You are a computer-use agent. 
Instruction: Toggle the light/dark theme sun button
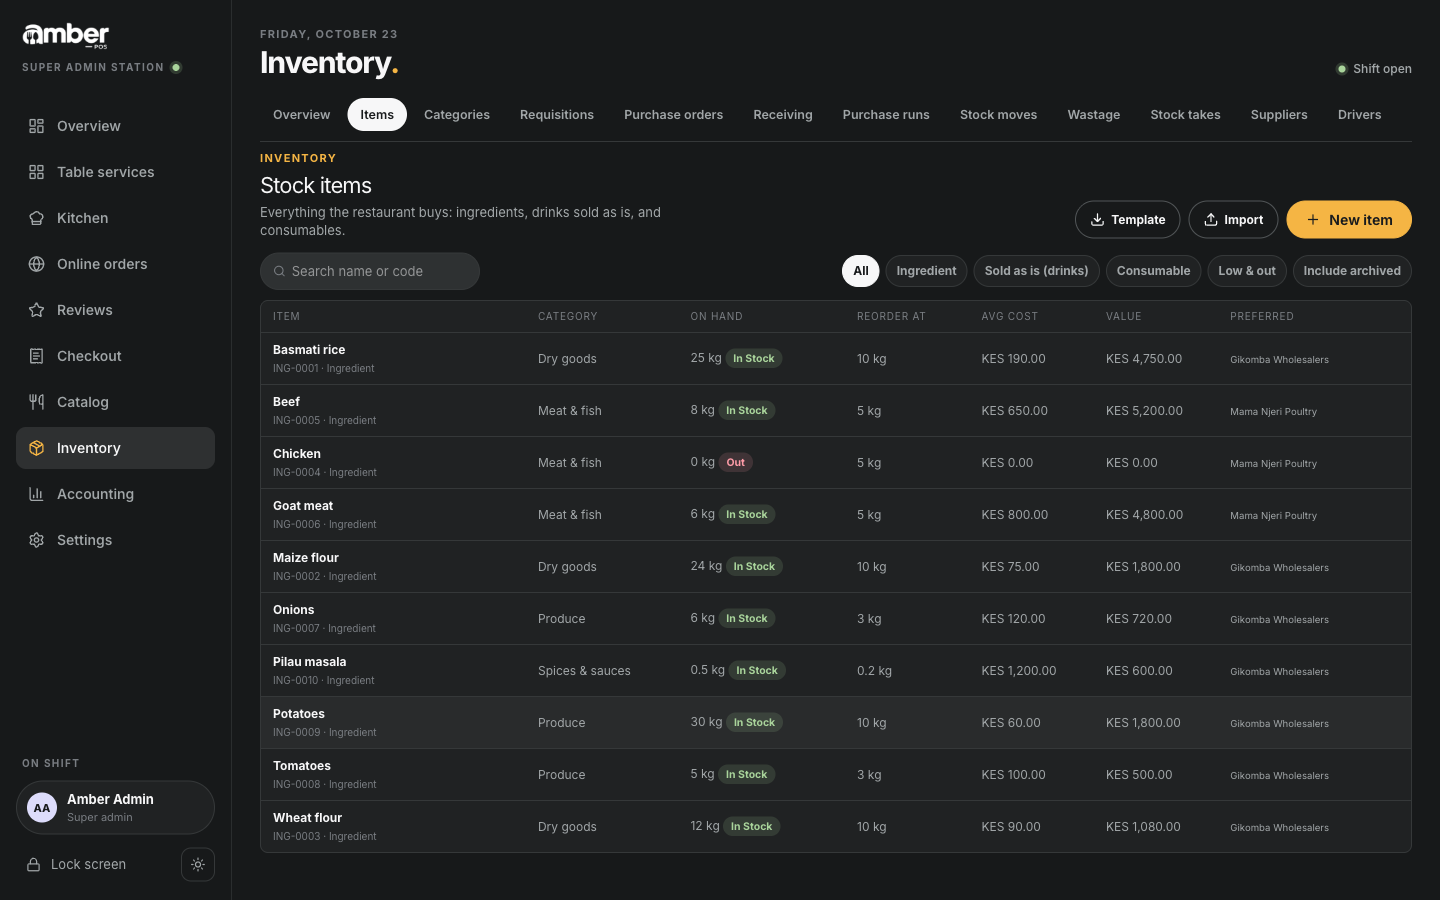[x=198, y=865]
